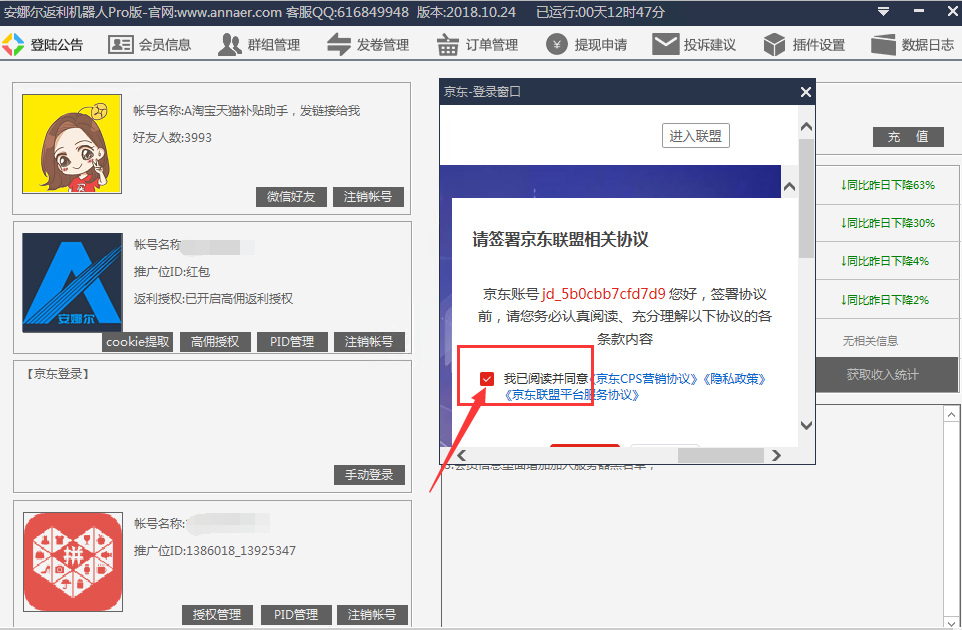962x630 pixels.
Task: Click the 获取收入统计 button
Action: click(886, 375)
